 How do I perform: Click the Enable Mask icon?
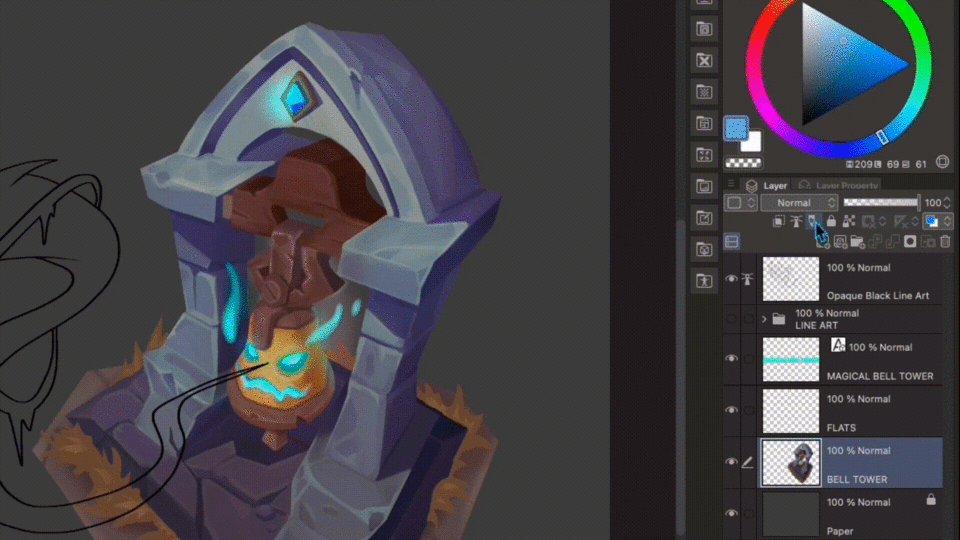click(869, 222)
